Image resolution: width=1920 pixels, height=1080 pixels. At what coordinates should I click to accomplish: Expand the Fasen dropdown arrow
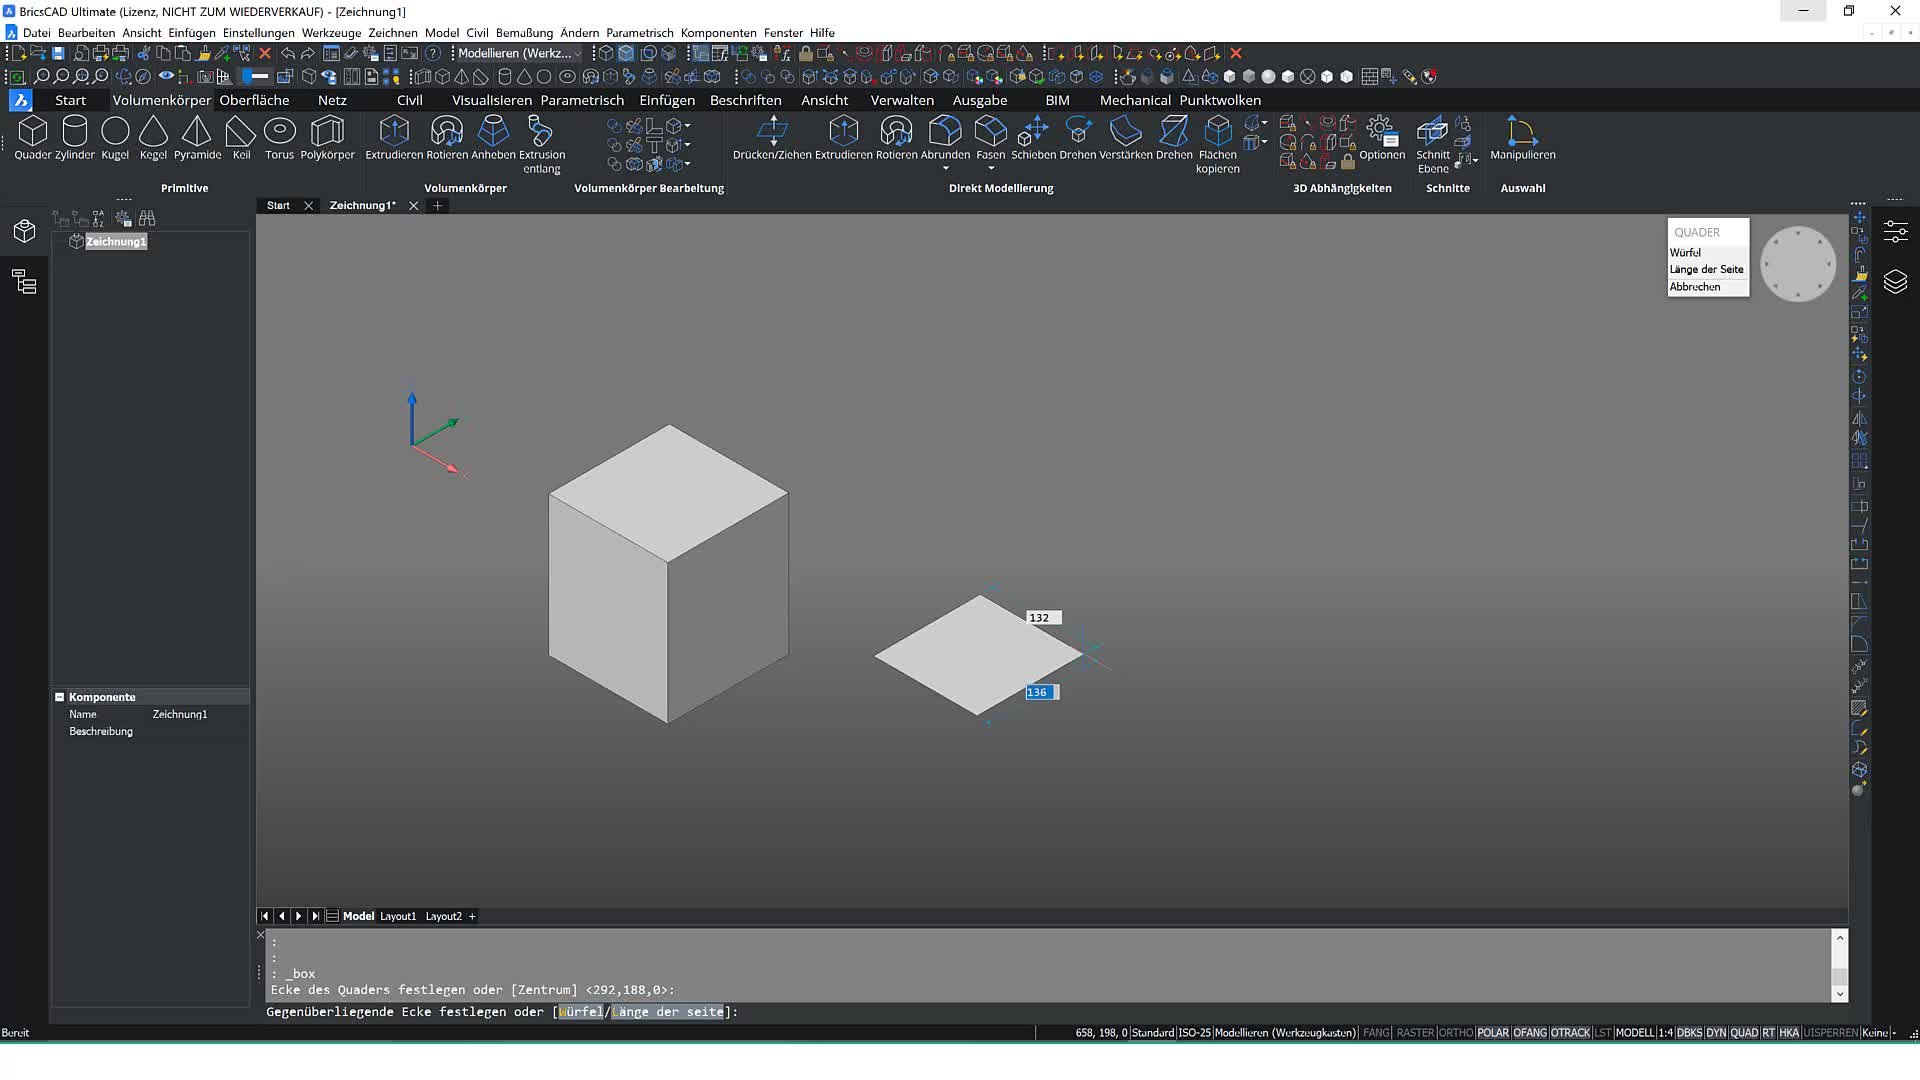(990, 169)
